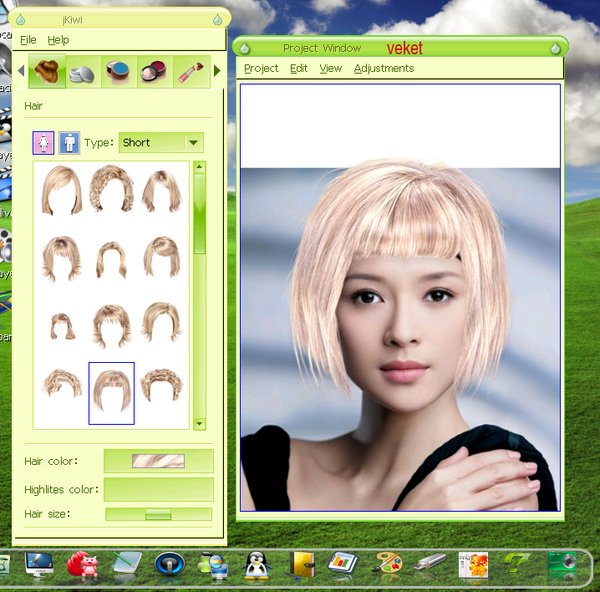The height and width of the screenshot is (592, 600).
Task: Expand the hair Type dropdown
Action: (194, 143)
